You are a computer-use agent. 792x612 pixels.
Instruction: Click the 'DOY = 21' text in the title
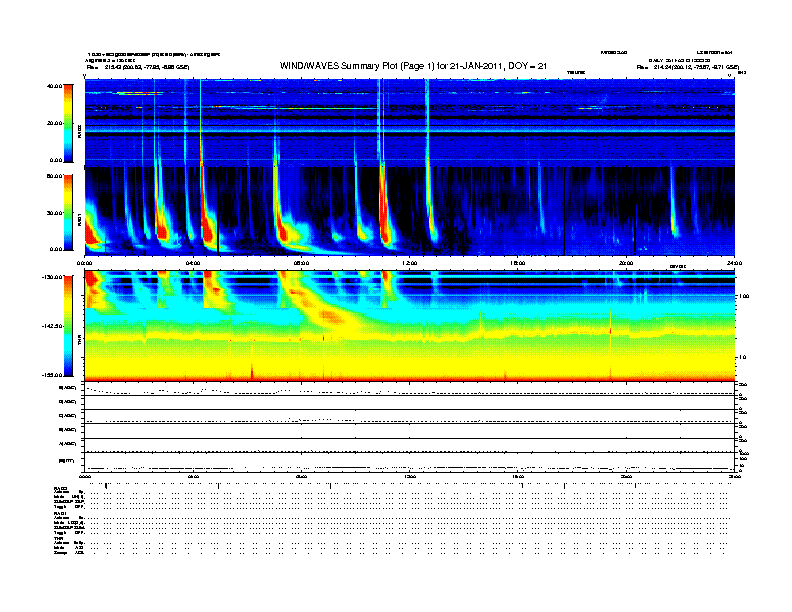point(527,66)
